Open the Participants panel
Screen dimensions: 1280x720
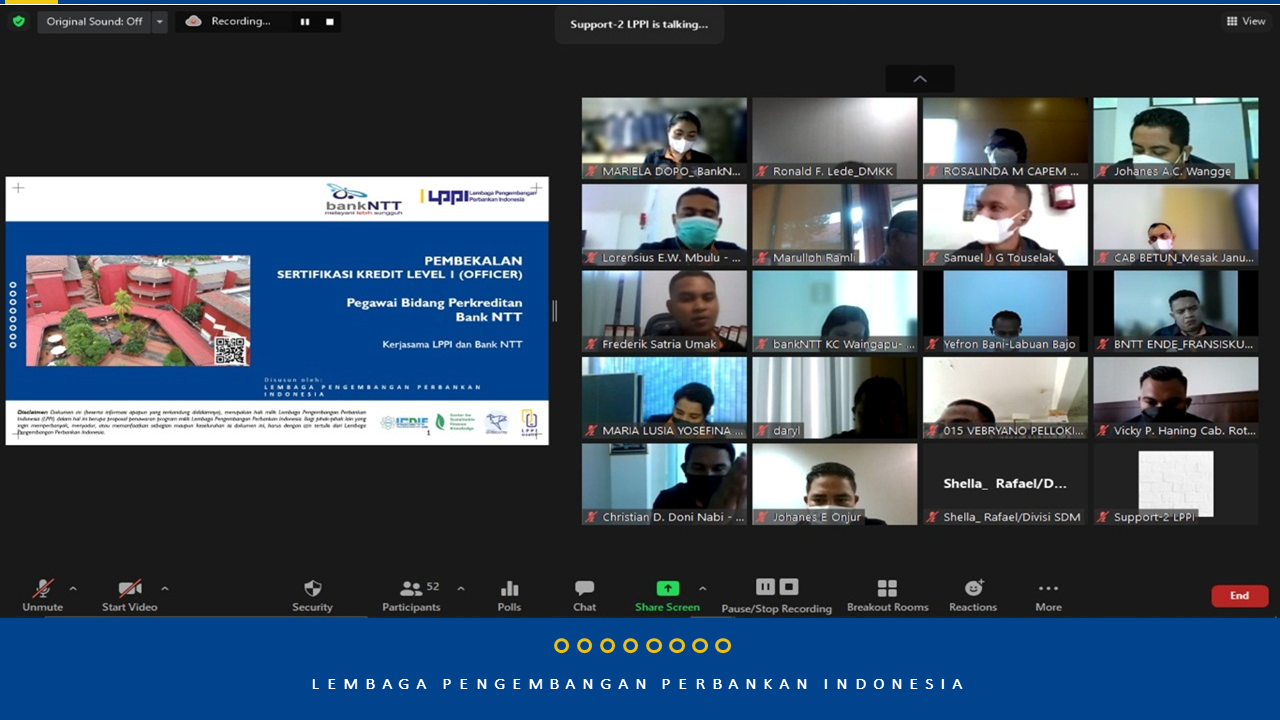pyautogui.click(x=411, y=595)
